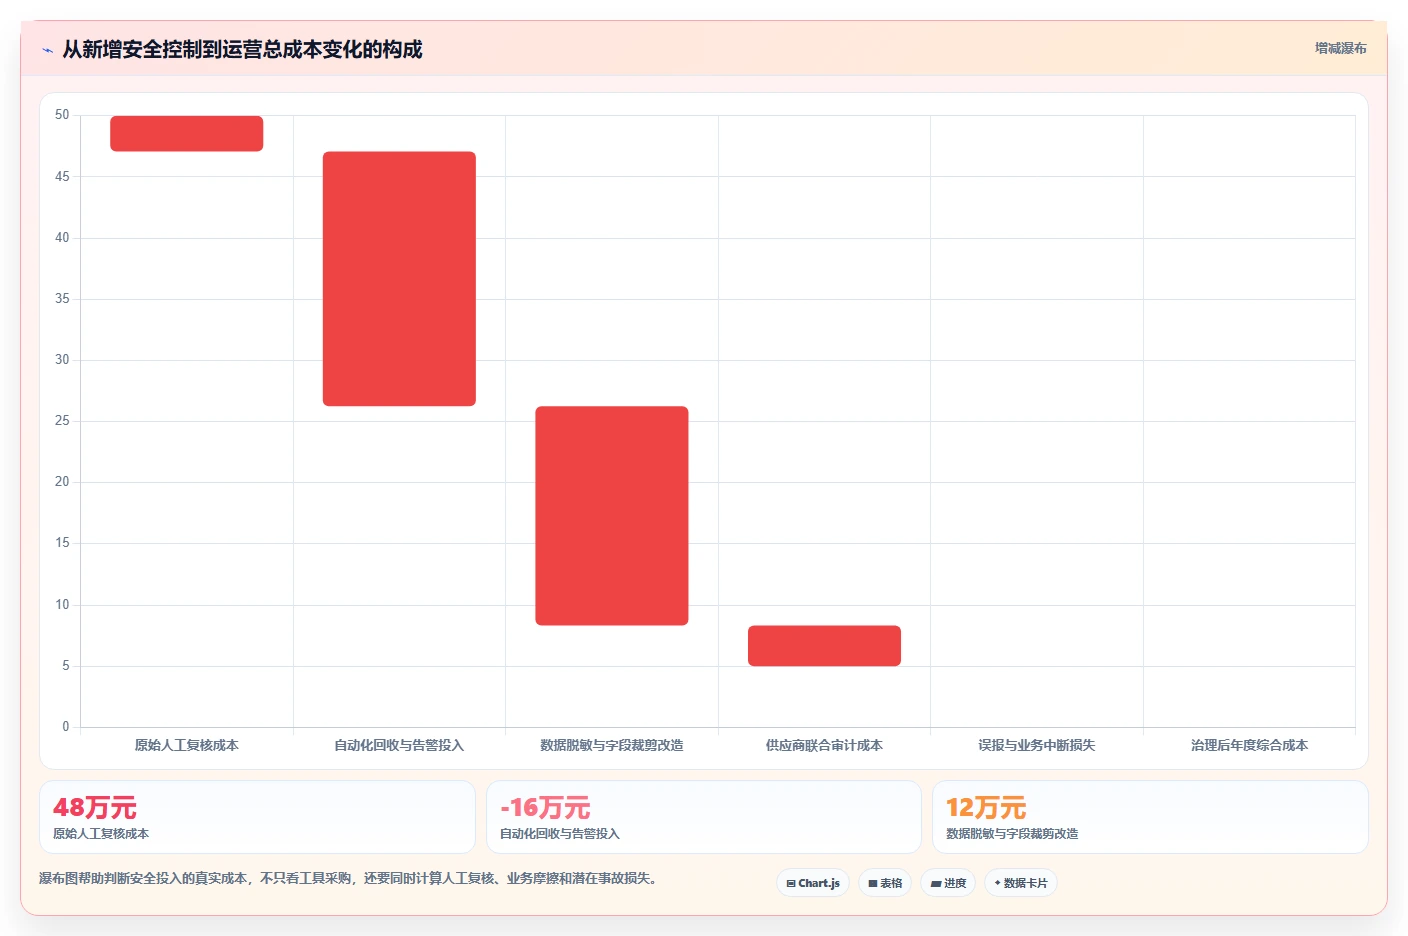1408x936 pixels.
Task: Click axis label 误报与业务中断损失
Action: [1037, 745]
